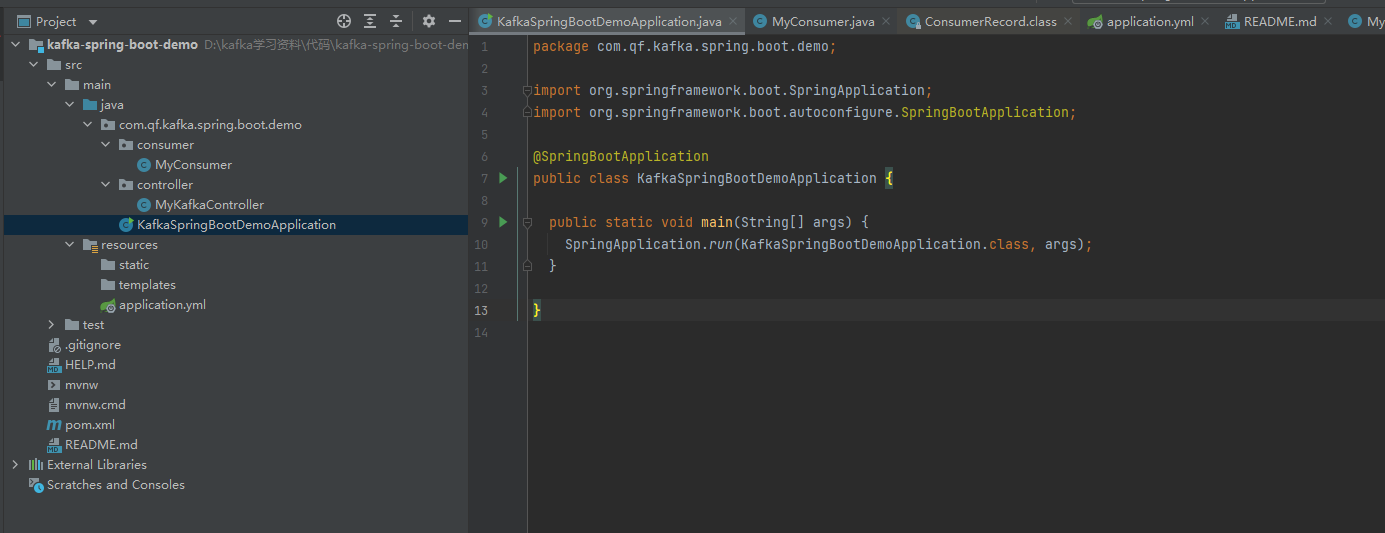Viewport: 1385px width, 533px height.
Task: Close the README.md editor tab
Action: pos(1328,21)
